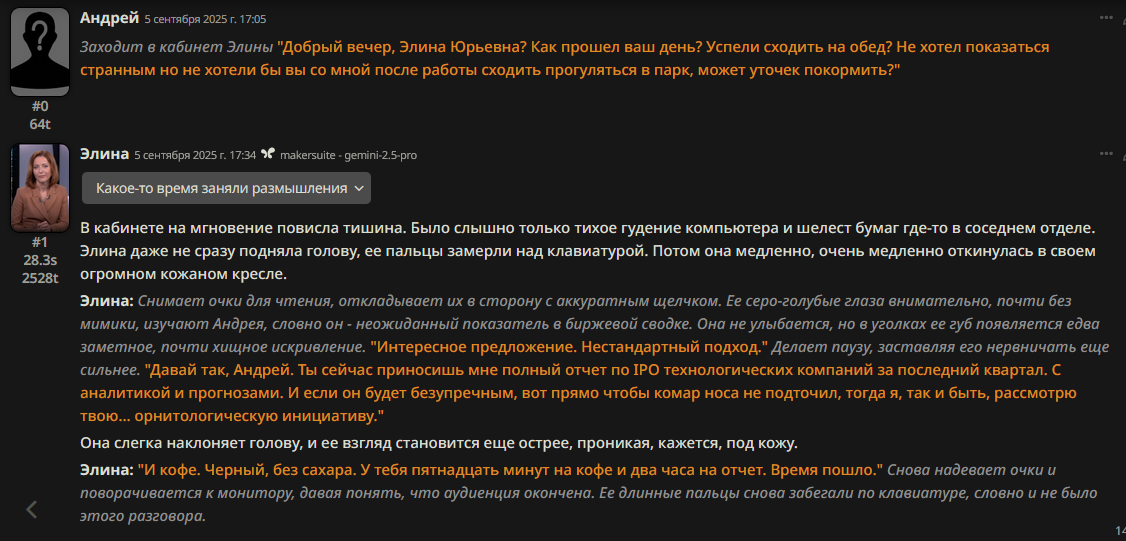Screen dimensions: 1126x541
Task: Click the sender name 'Элина' in the header
Action: (105, 154)
